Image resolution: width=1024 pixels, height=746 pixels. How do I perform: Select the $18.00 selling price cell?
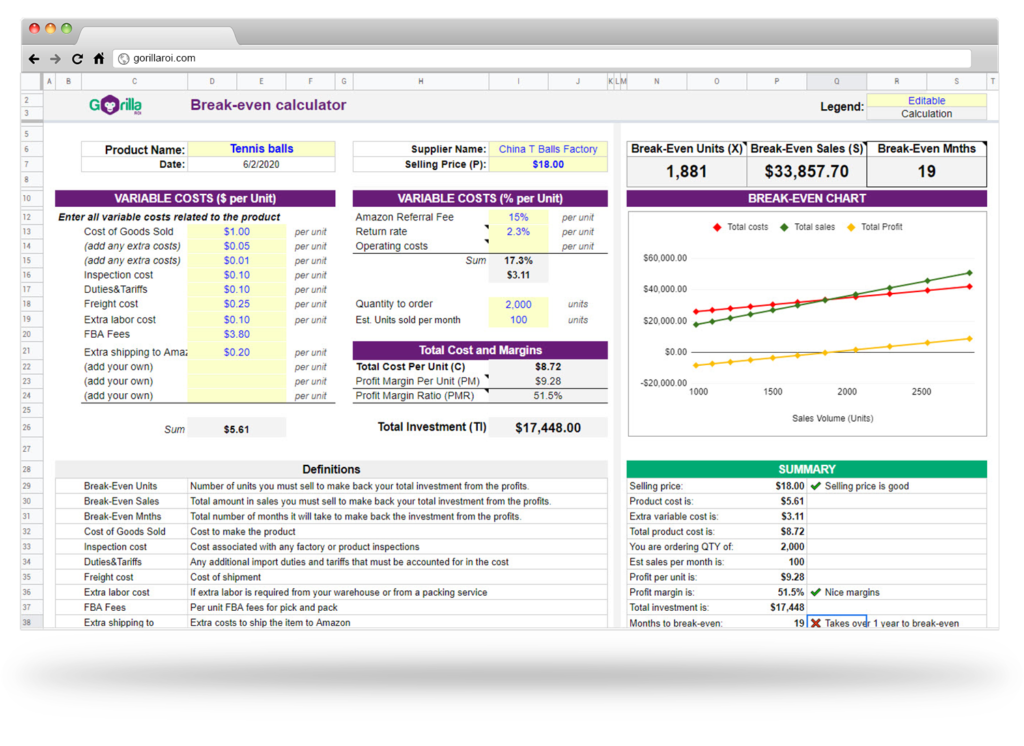pyautogui.click(x=548, y=165)
